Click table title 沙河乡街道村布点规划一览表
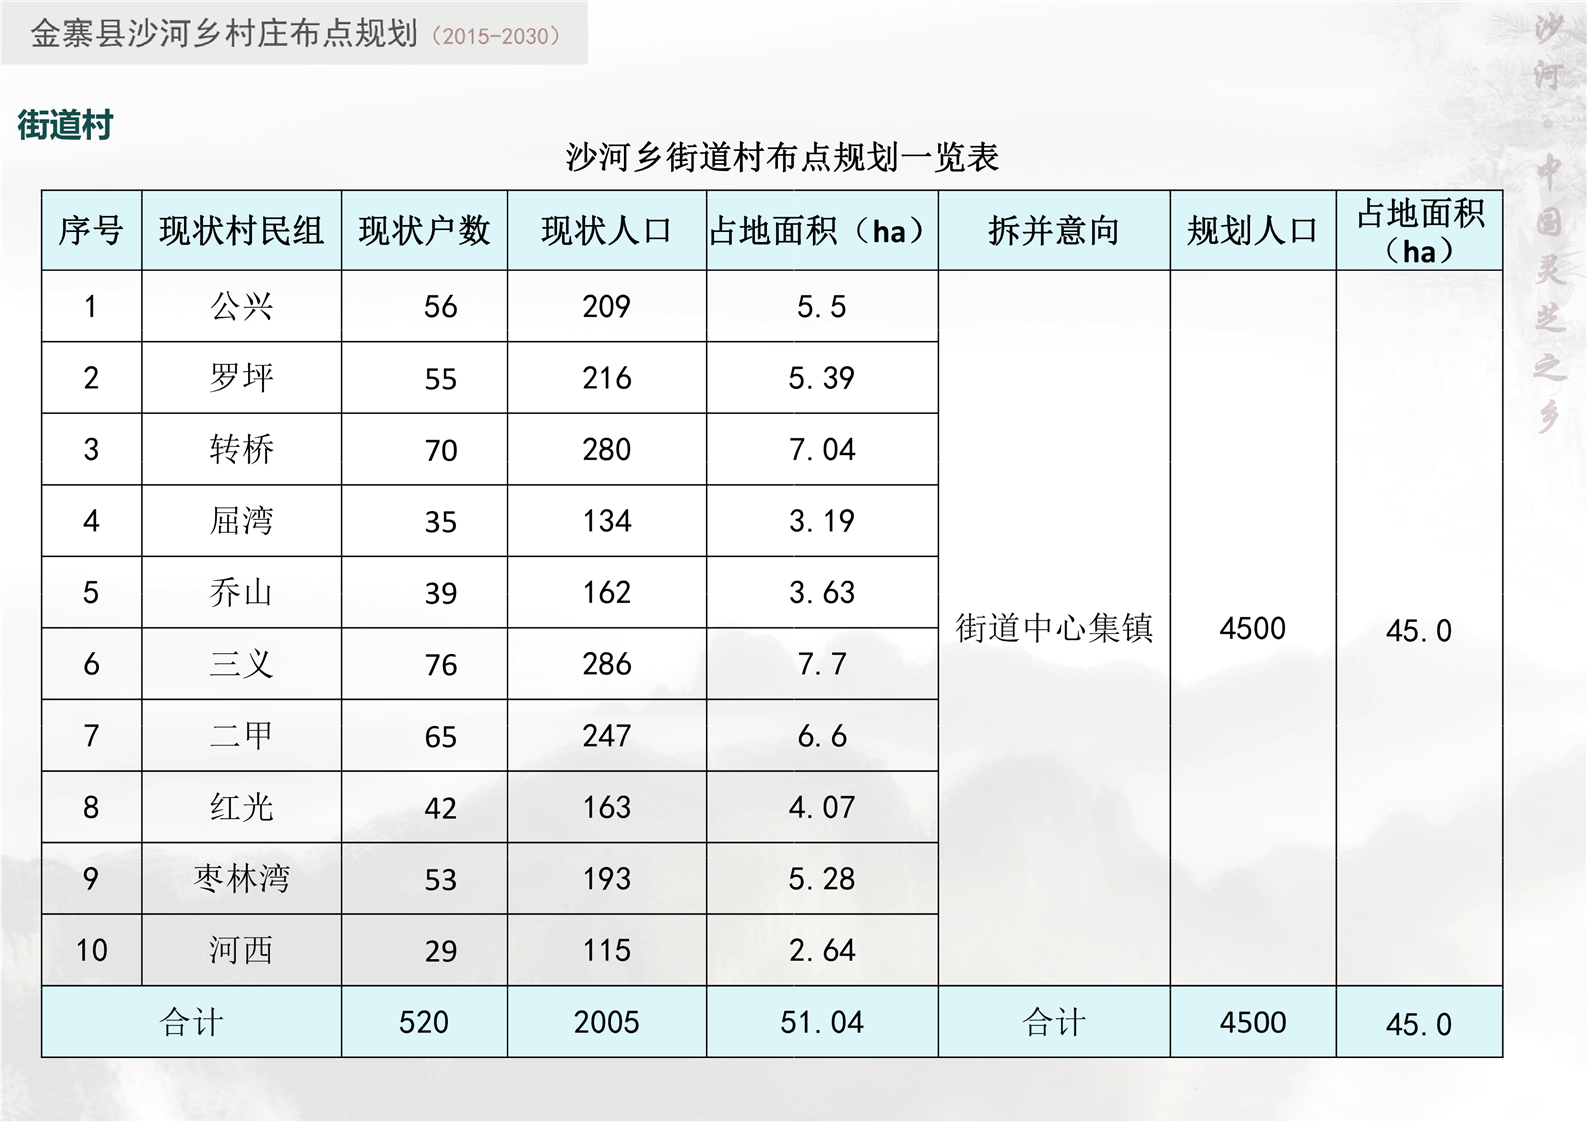The image size is (1587, 1122). pos(782,157)
